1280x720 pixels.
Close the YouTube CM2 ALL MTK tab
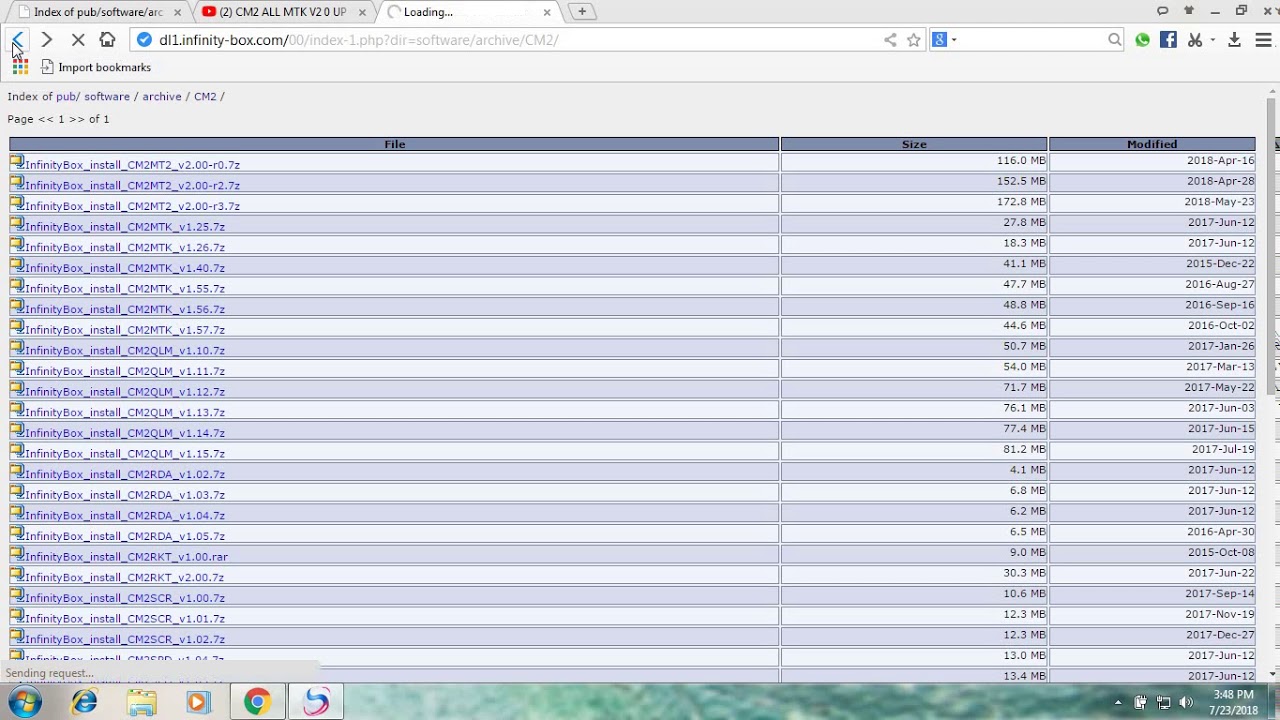362,12
